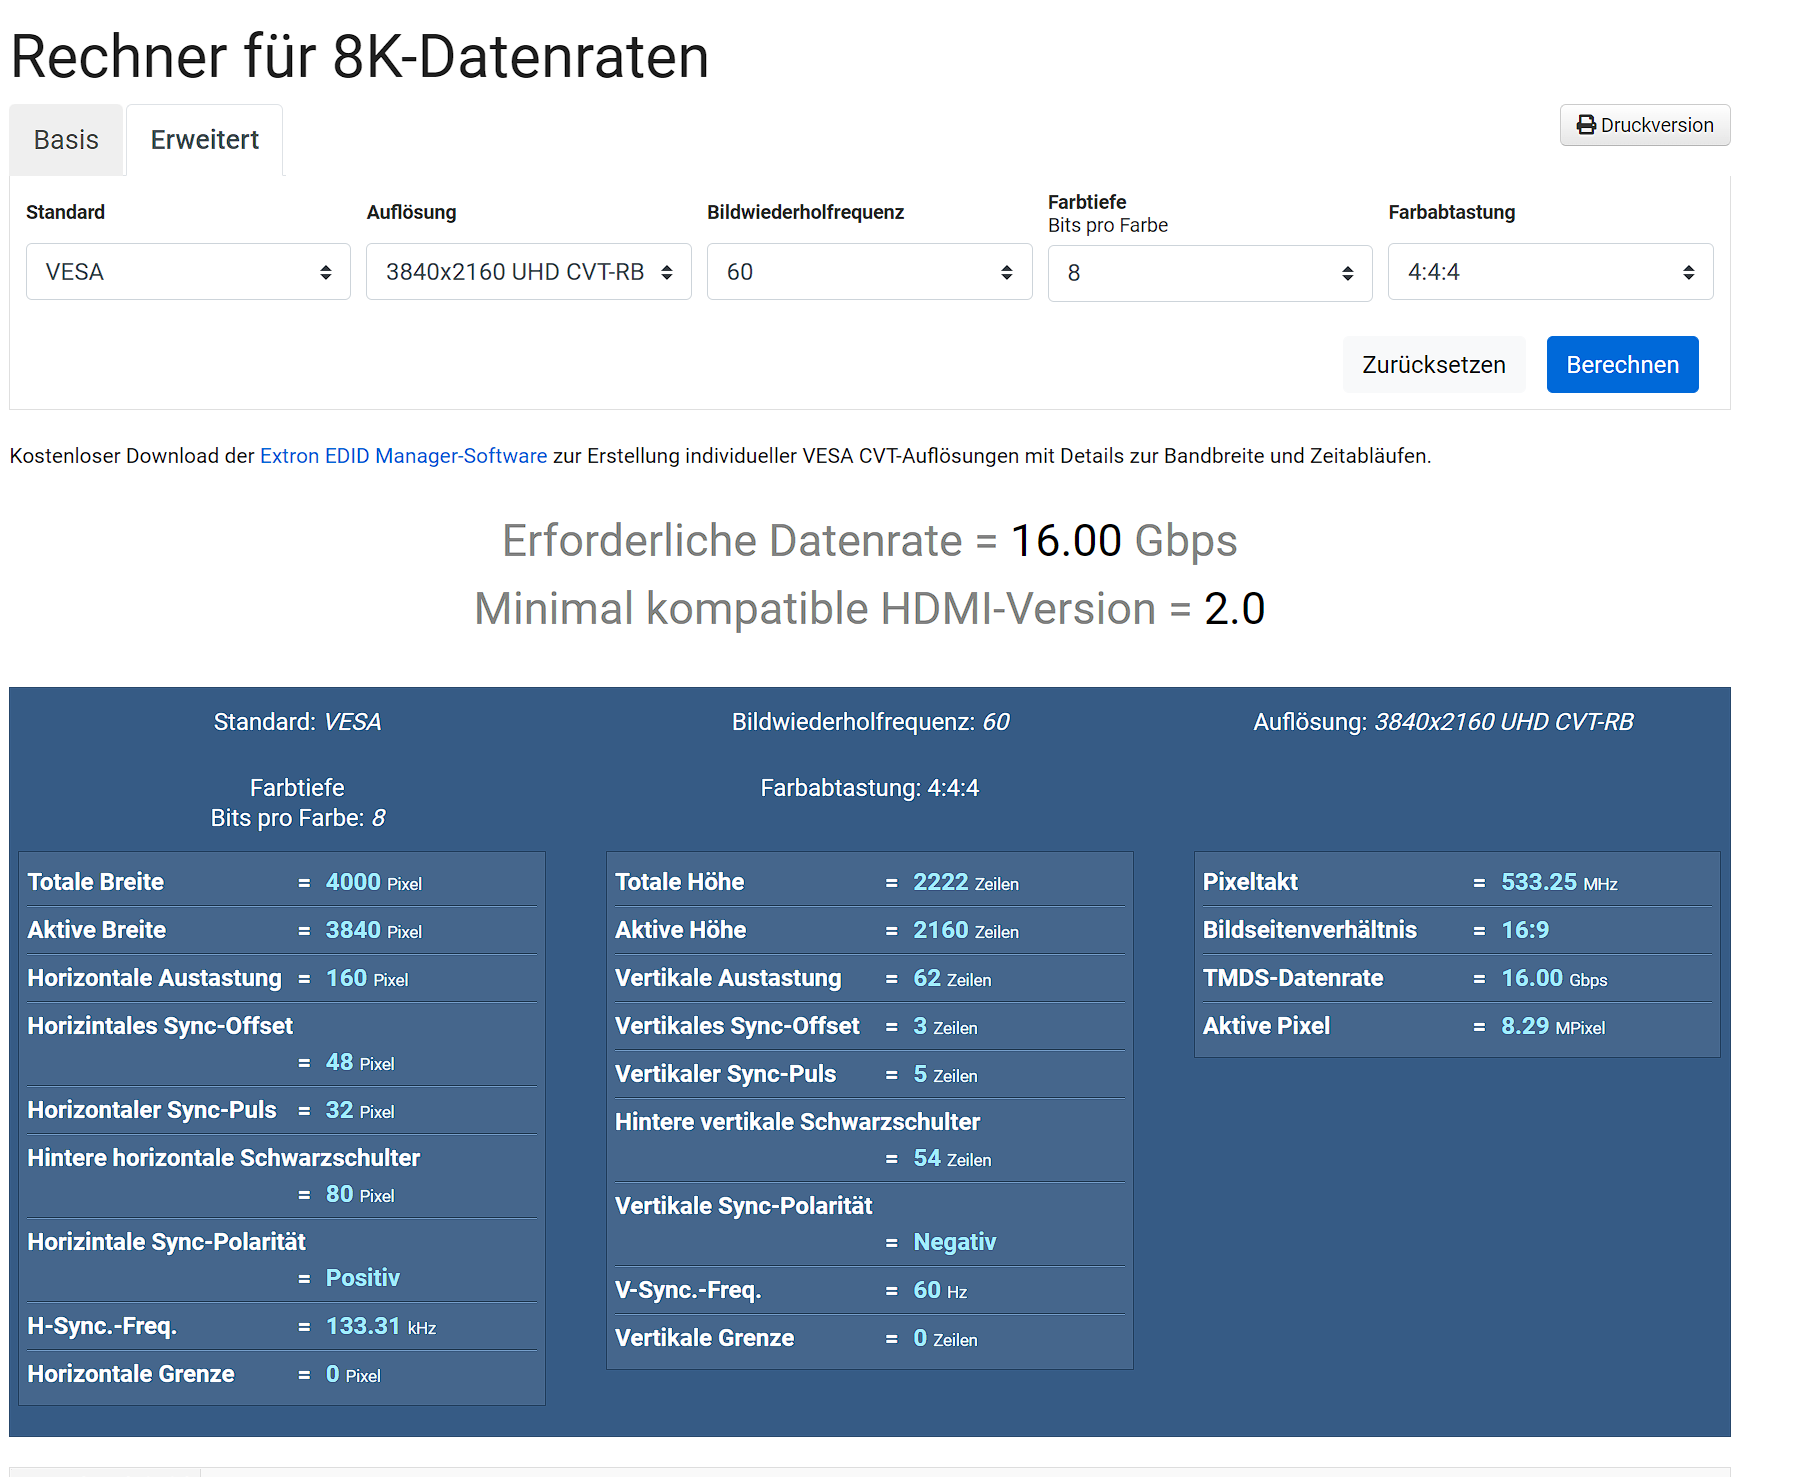
Task: Open the Druckversion print view
Action: point(1645,125)
